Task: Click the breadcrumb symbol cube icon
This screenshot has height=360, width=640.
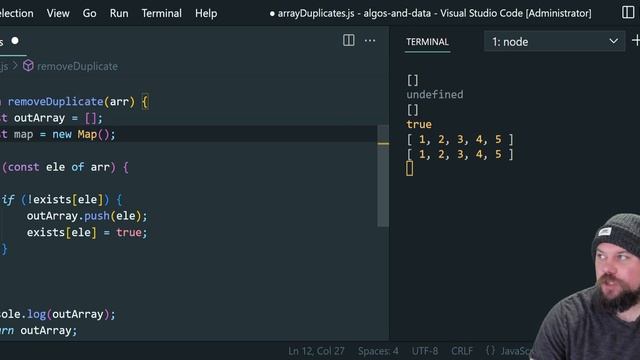Action: [28, 66]
